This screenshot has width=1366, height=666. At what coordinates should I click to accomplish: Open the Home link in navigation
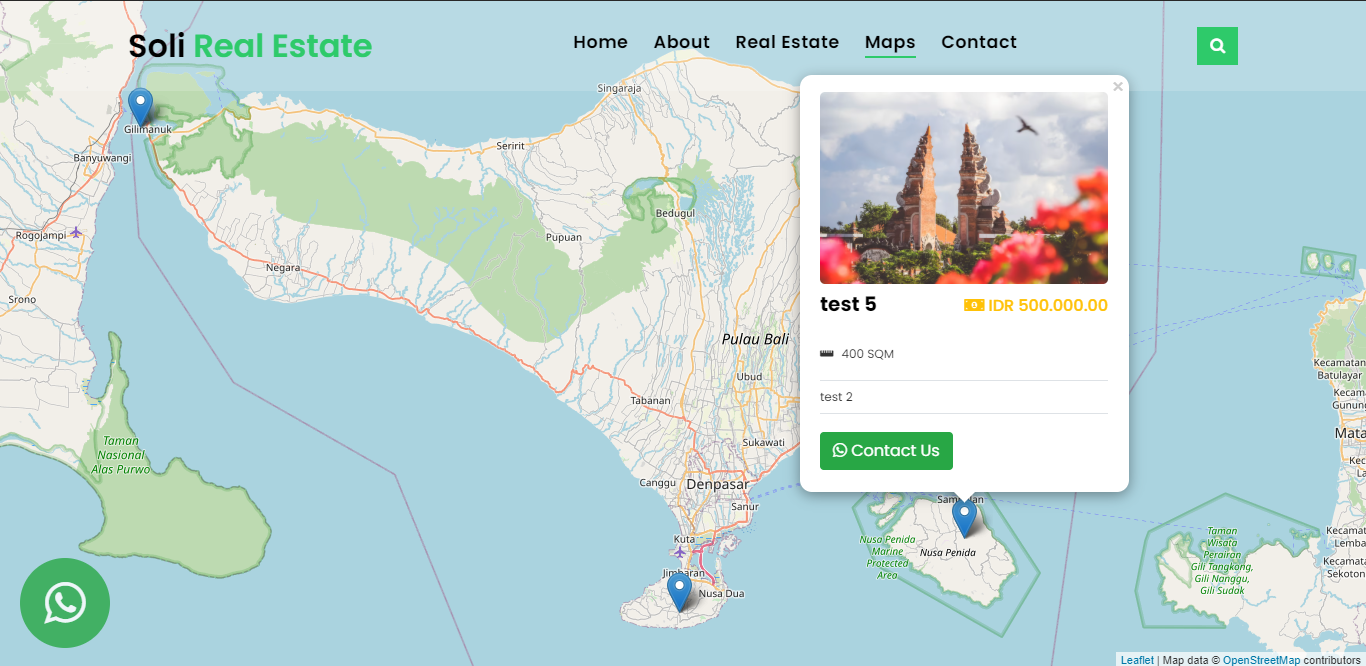(x=600, y=42)
